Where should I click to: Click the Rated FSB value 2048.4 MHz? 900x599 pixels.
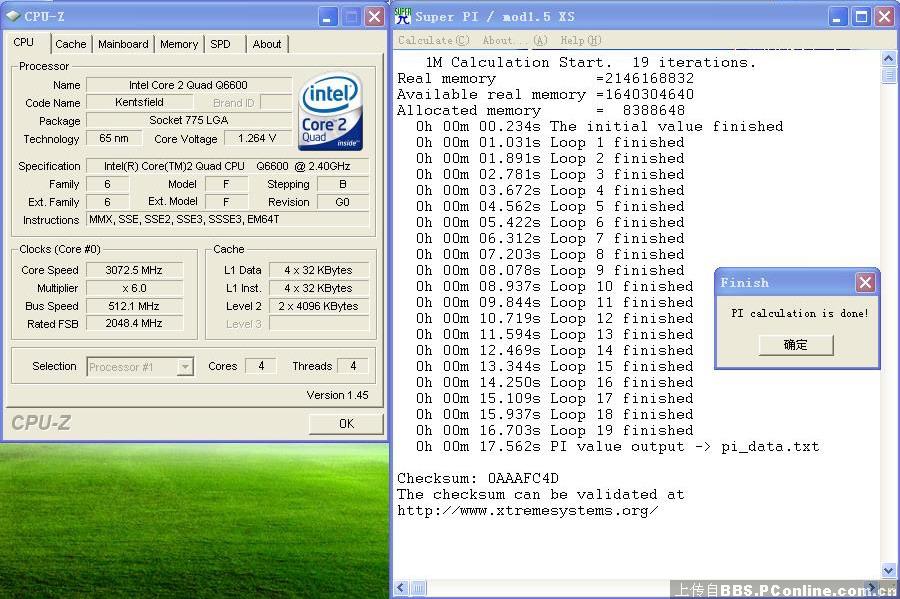point(134,324)
